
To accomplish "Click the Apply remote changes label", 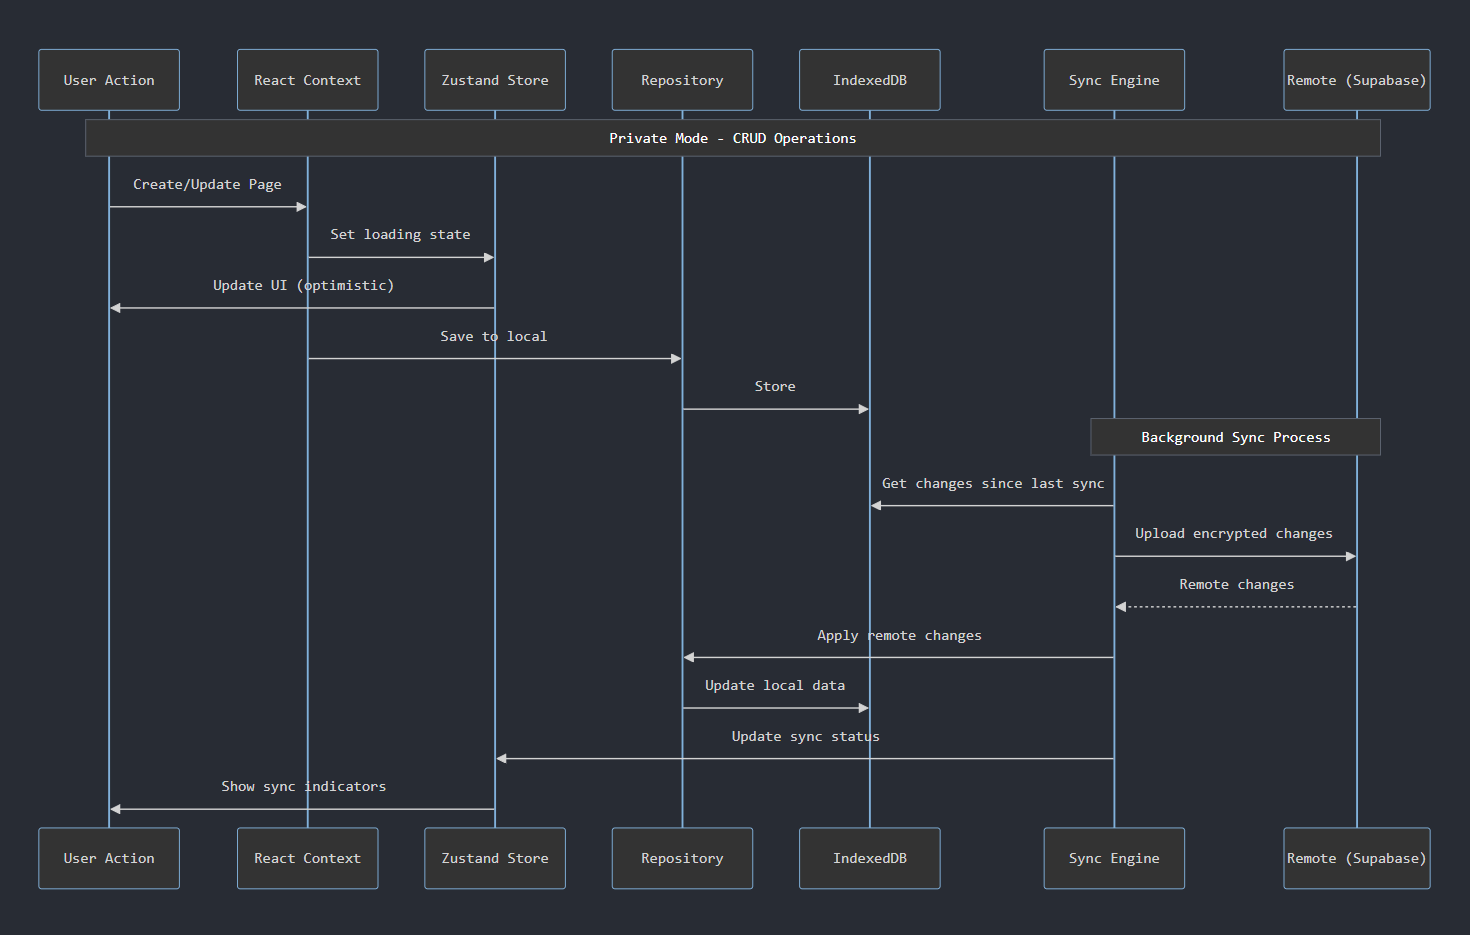I will click(899, 635).
